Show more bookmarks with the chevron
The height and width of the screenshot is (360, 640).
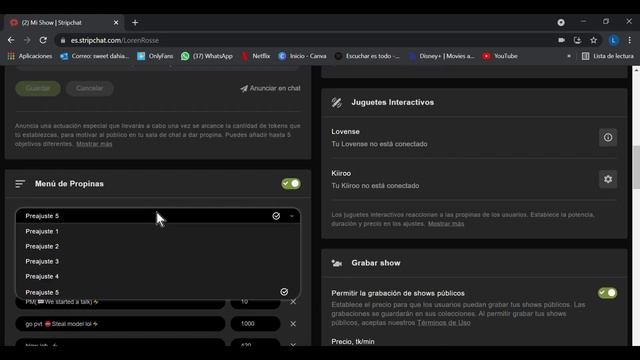(x=569, y=56)
